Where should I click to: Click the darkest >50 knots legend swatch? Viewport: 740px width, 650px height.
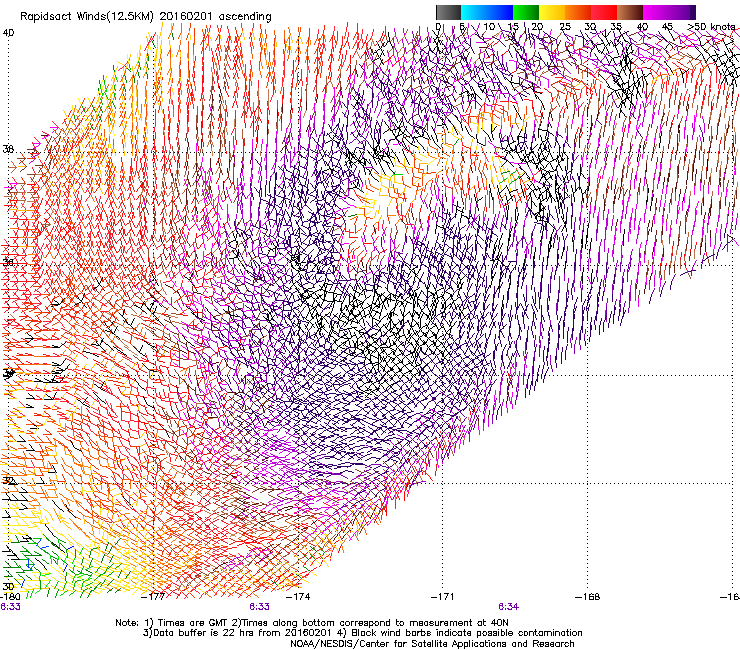pyautogui.click(x=693, y=12)
